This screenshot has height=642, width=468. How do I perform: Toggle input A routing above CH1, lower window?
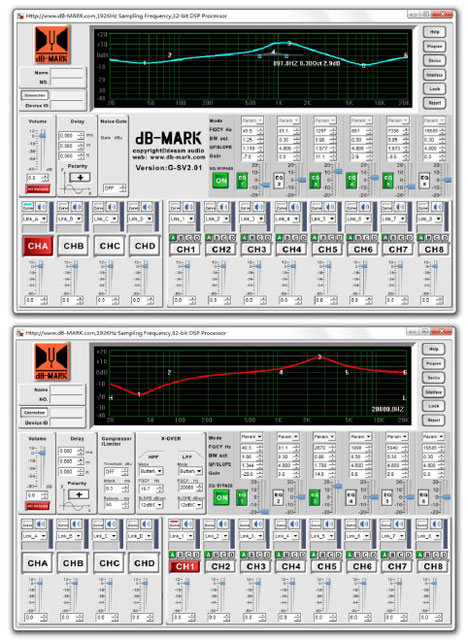tap(172, 555)
